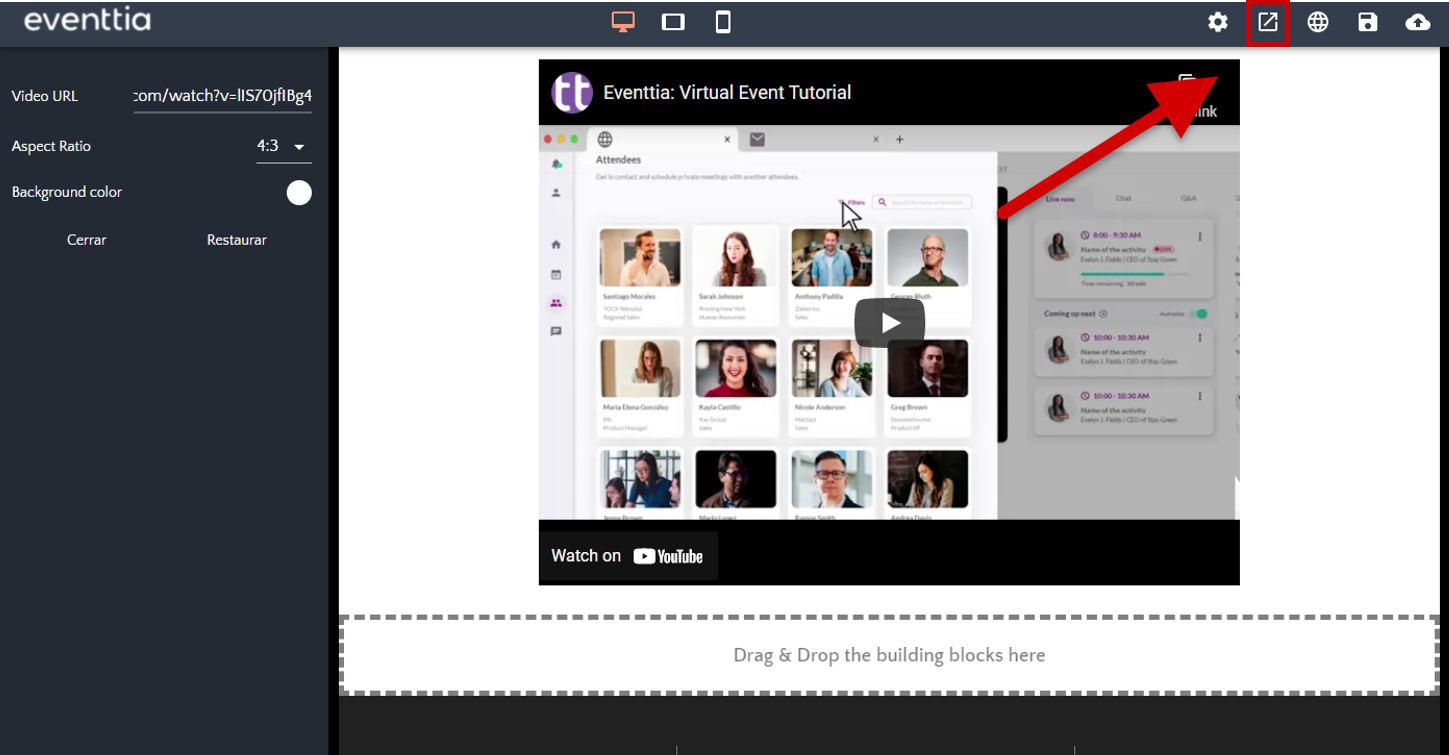This screenshot has width=1449, height=755.
Task: Publish using the cloud upload icon
Action: (1417, 22)
